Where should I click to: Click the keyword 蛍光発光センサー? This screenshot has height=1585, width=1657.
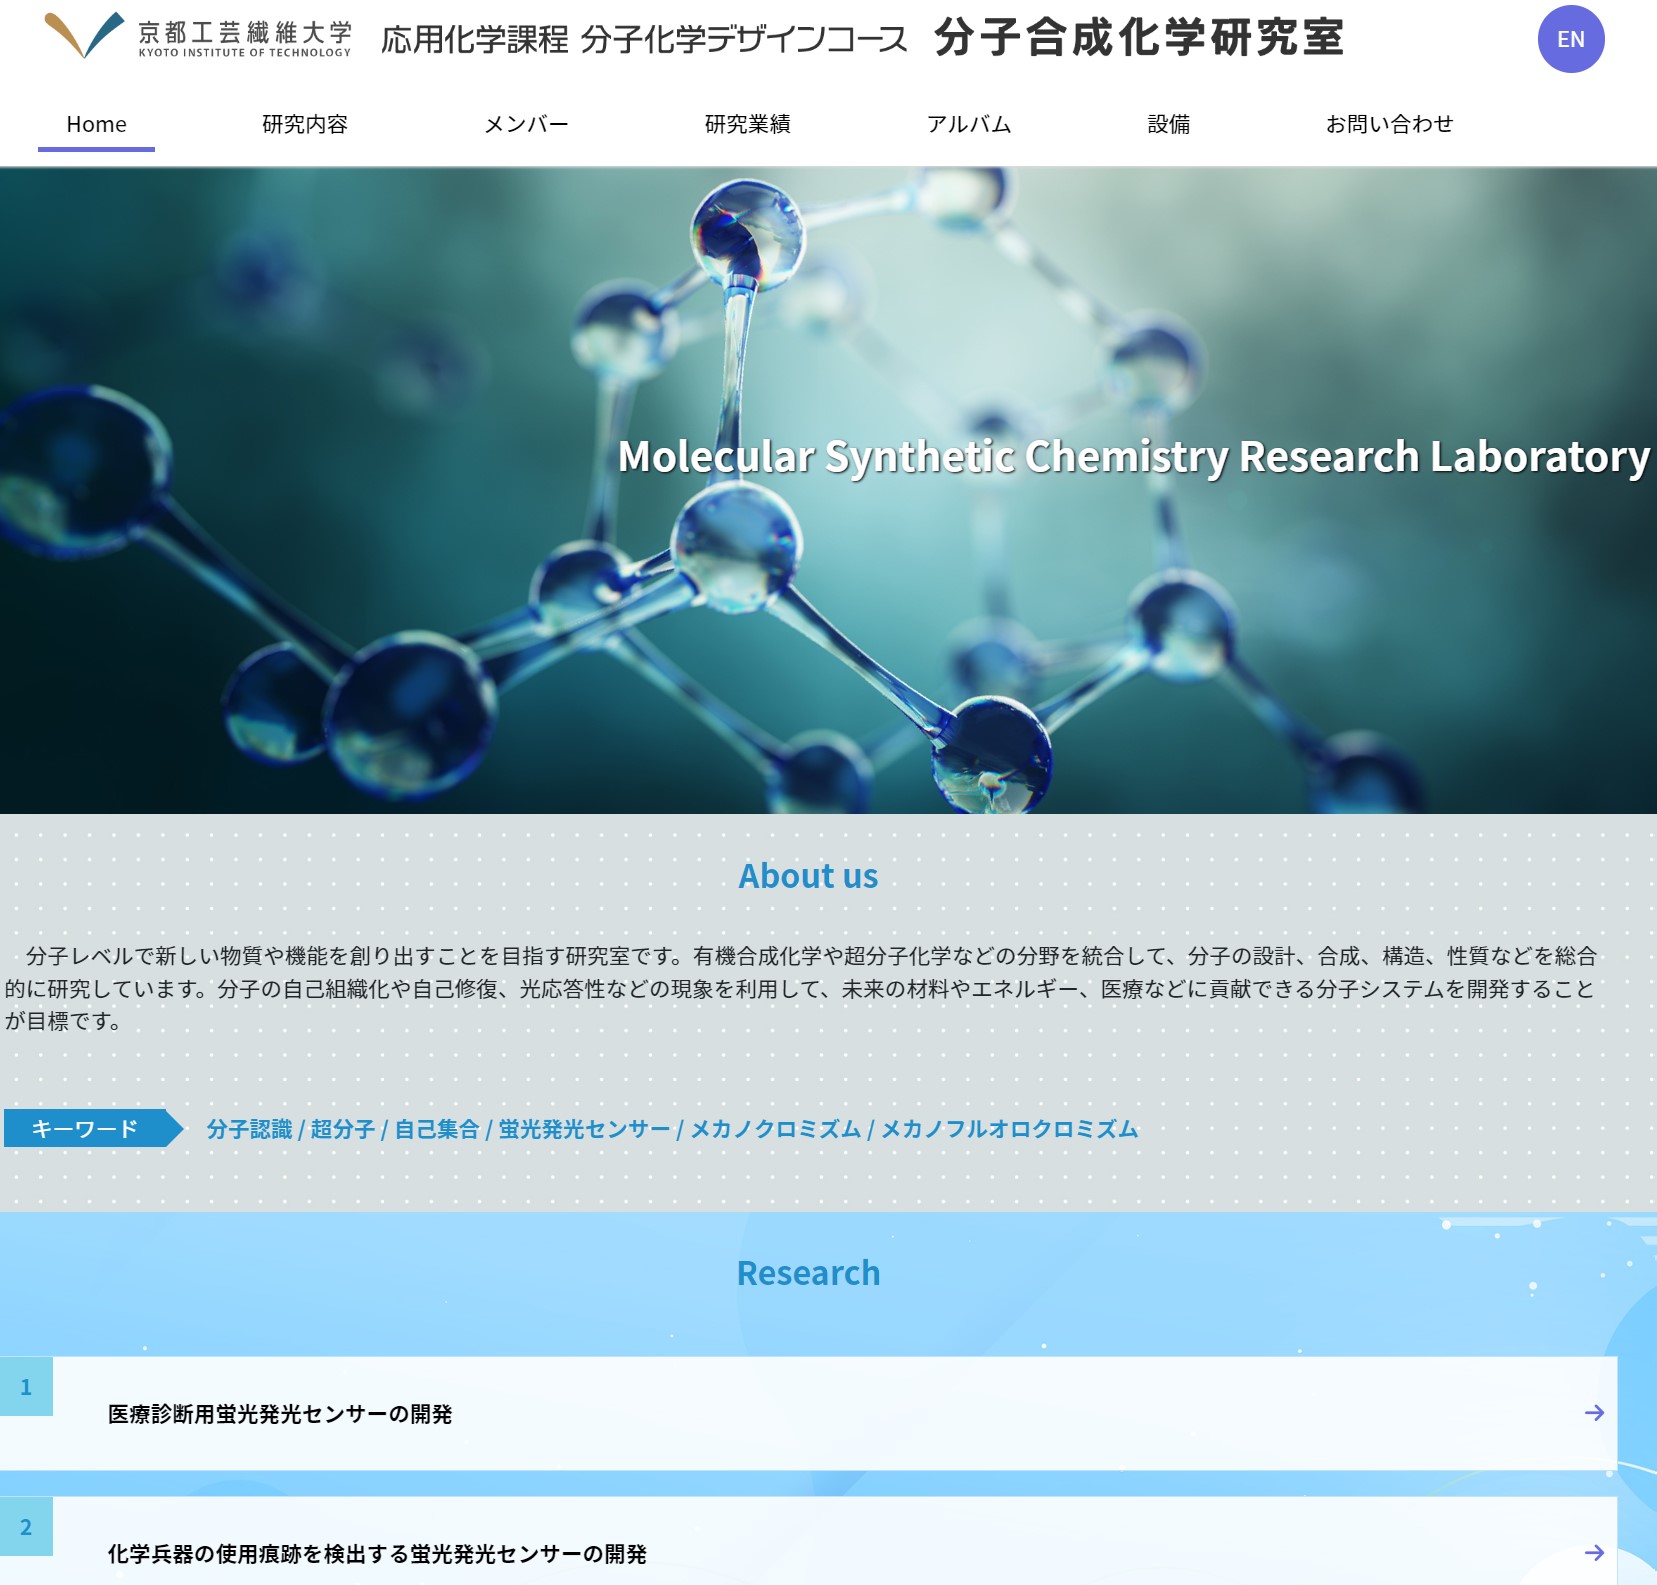(584, 1129)
